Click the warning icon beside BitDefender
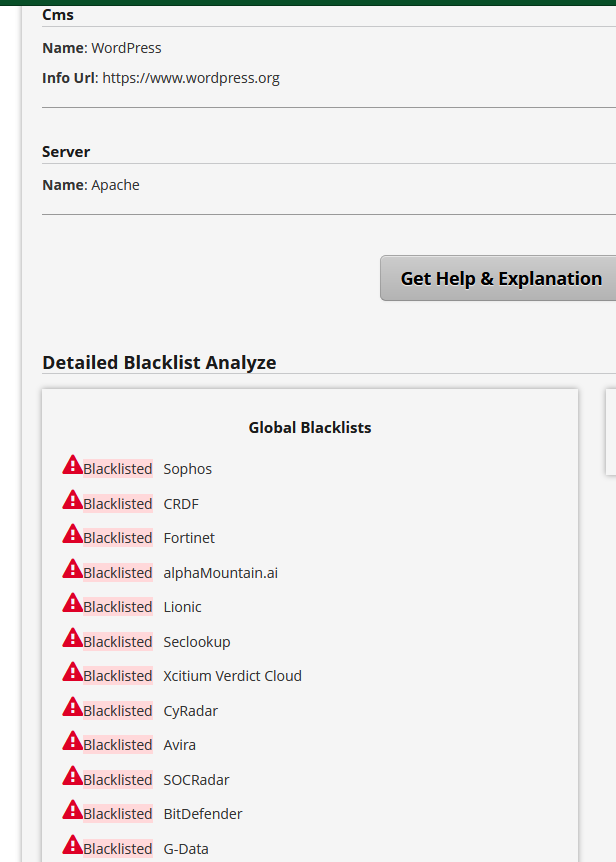This screenshot has height=862, width=616. point(73,810)
